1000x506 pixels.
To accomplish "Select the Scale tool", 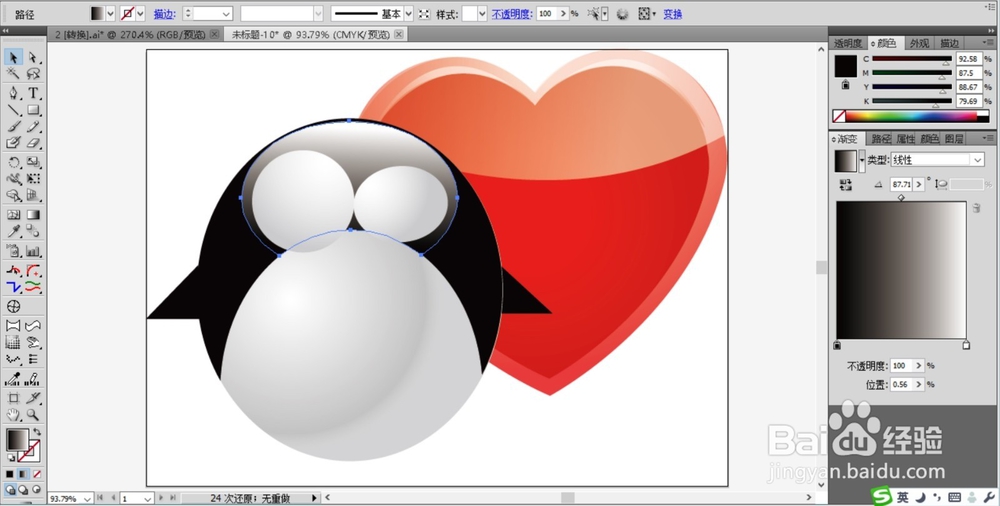I will pos(33,163).
